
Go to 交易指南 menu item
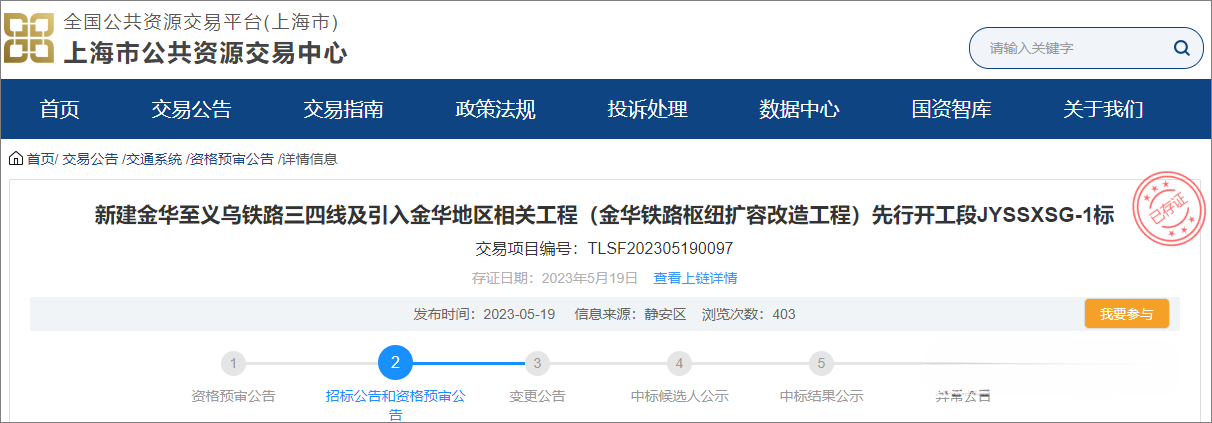(x=343, y=109)
